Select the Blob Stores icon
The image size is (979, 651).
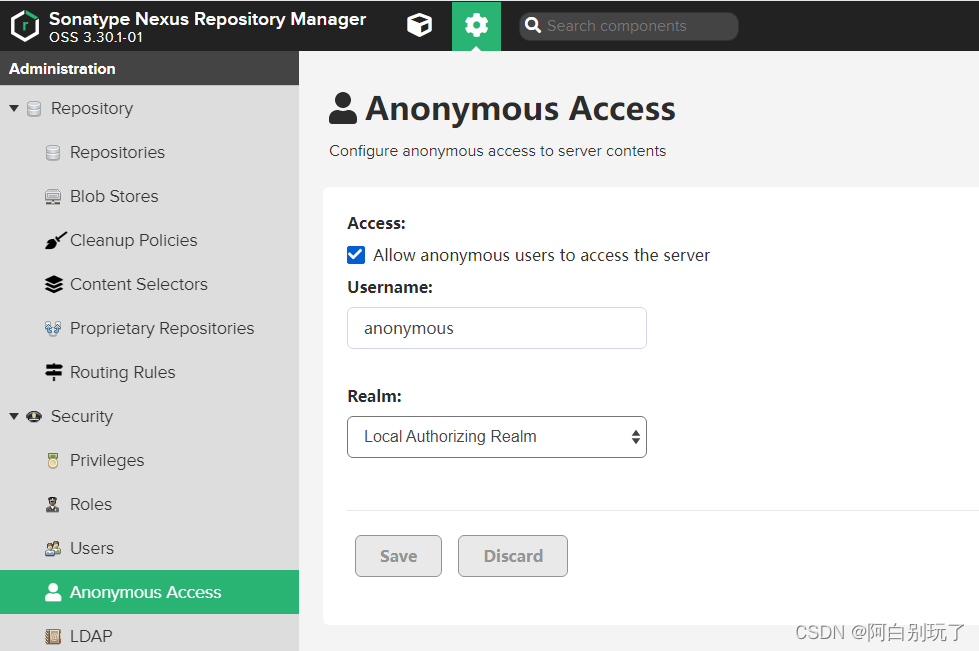(x=52, y=196)
